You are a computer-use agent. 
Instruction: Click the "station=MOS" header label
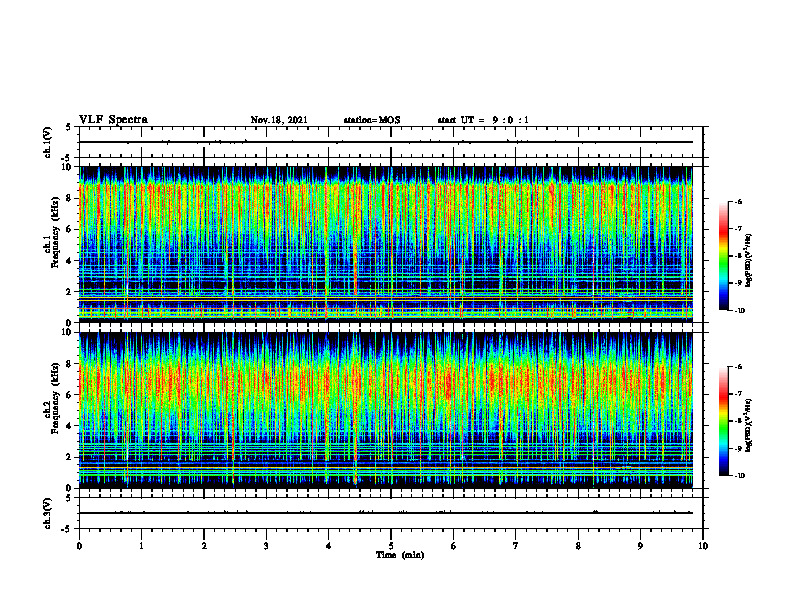coord(372,120)
